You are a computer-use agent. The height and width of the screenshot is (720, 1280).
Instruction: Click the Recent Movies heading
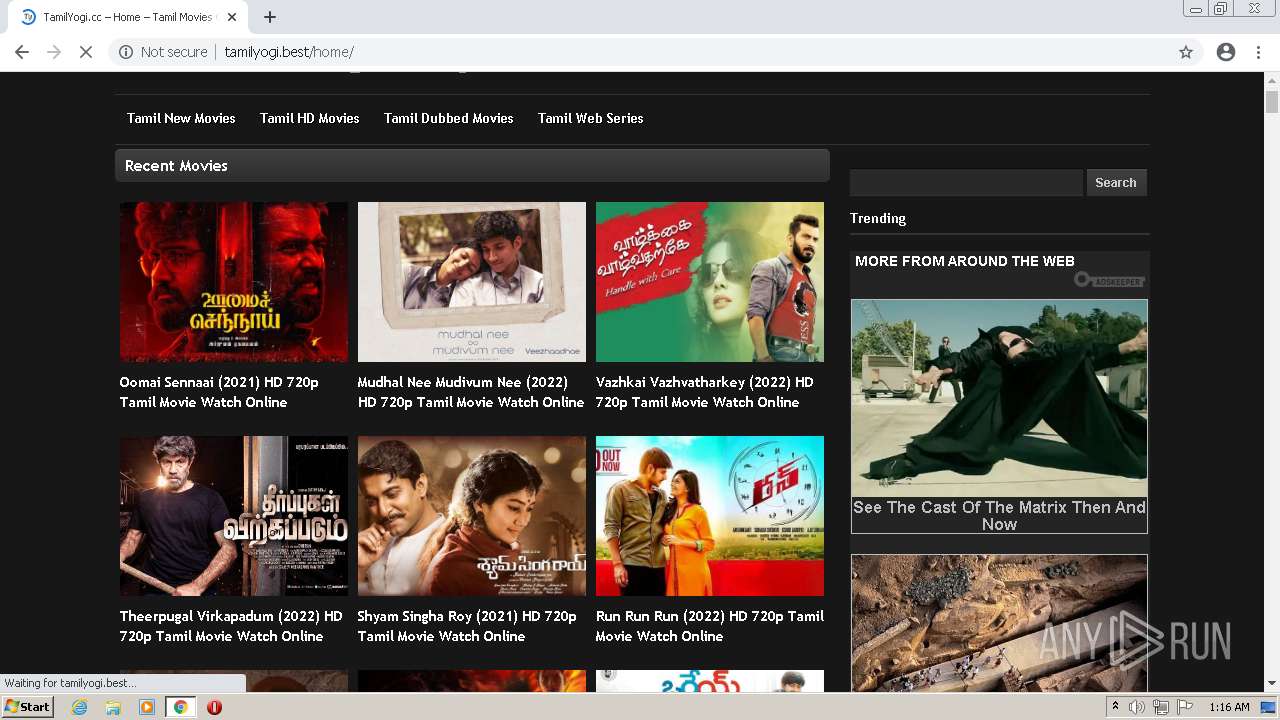click(176, 166)
